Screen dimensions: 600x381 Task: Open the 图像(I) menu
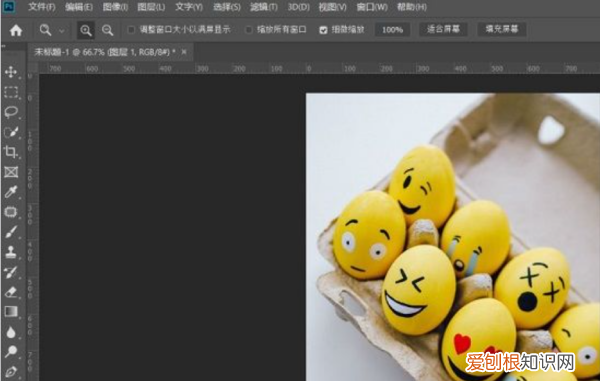pos(115,7)
